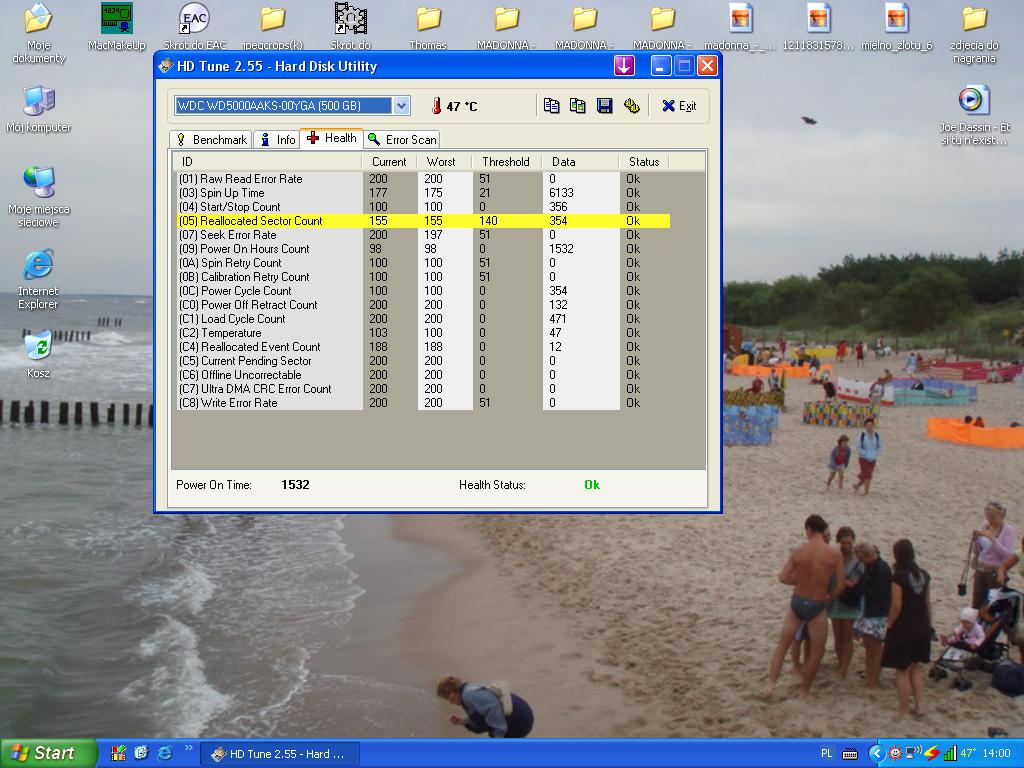Select the (C2) Temperature row
The height and width of the screenshot is (768, 1024).
tap(422, 332)
